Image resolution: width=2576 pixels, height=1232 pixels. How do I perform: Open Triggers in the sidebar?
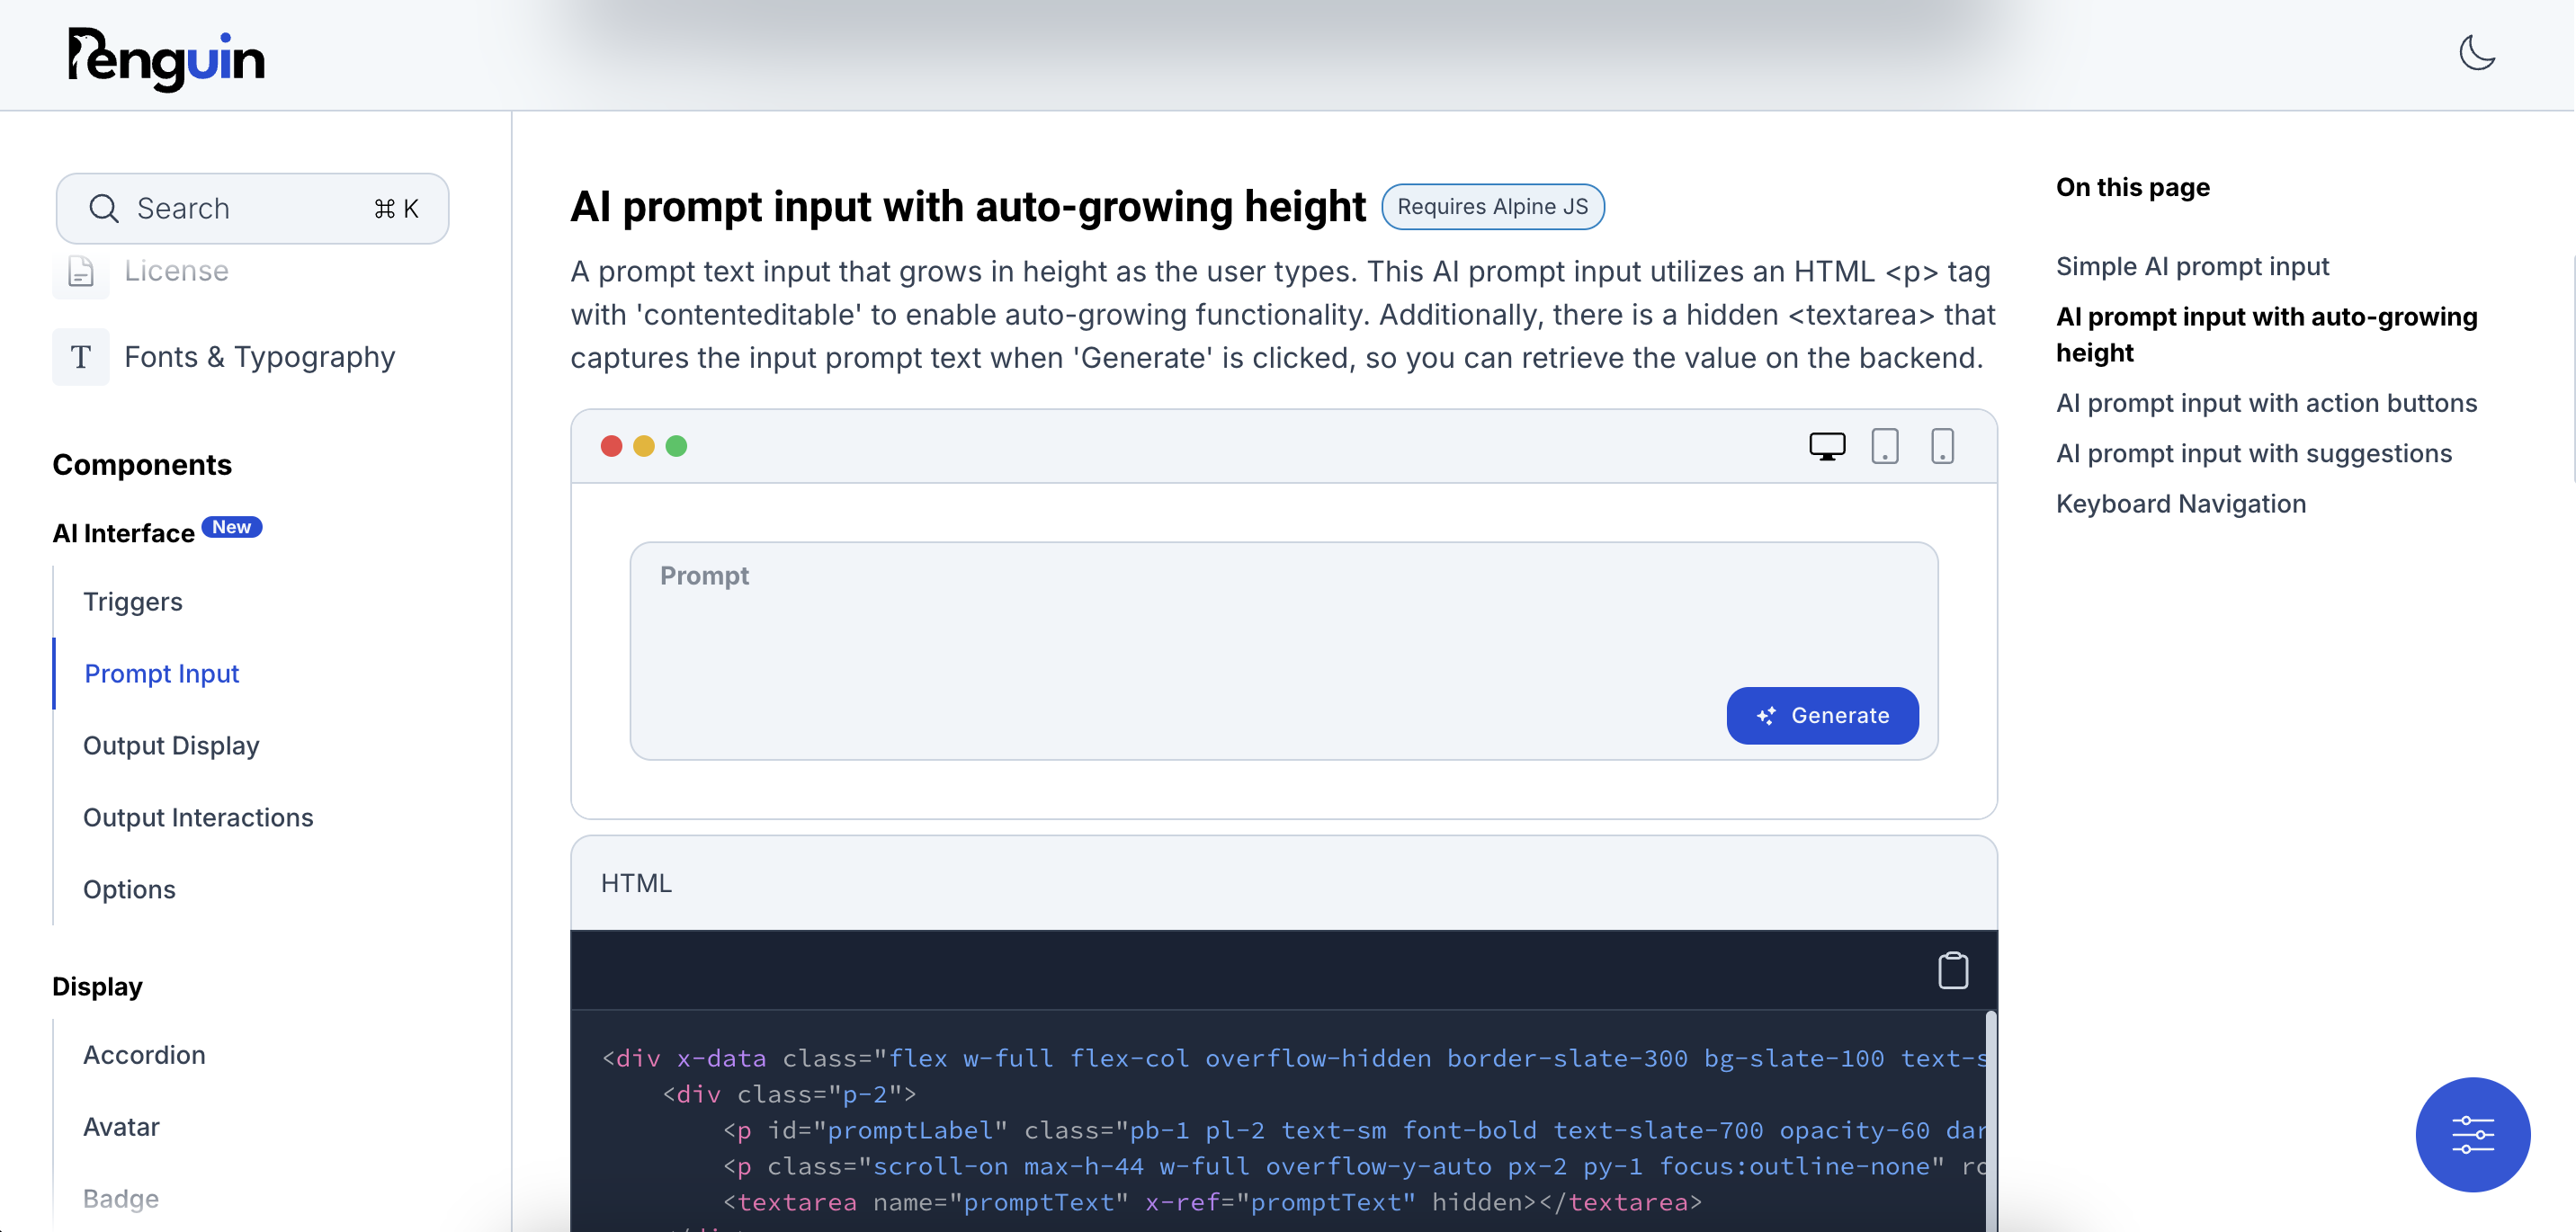133,601
